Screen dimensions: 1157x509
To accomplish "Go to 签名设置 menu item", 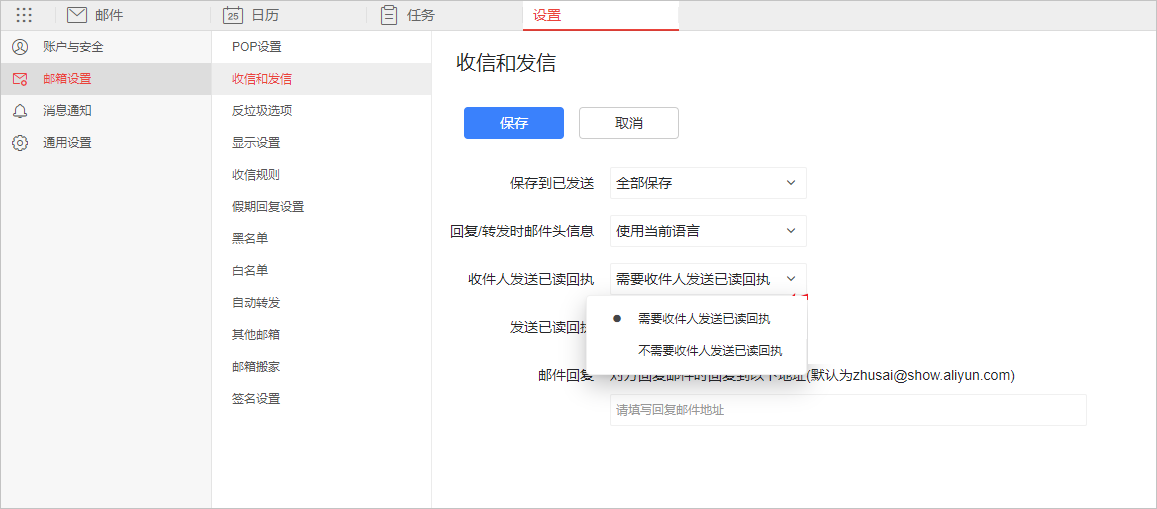I will tap(256, 399).
